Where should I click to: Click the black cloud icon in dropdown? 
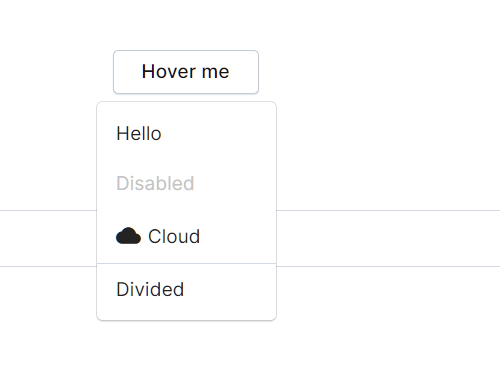128,236
